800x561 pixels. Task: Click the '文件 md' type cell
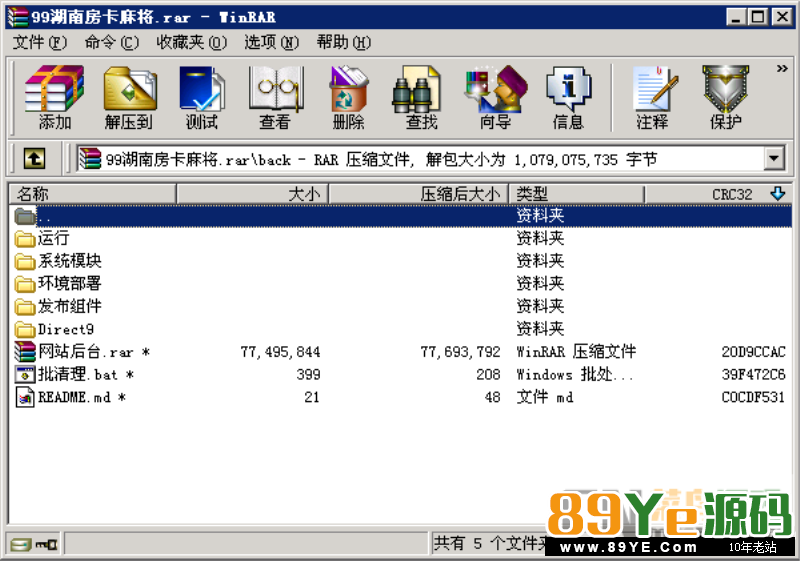tap(544, 397)
